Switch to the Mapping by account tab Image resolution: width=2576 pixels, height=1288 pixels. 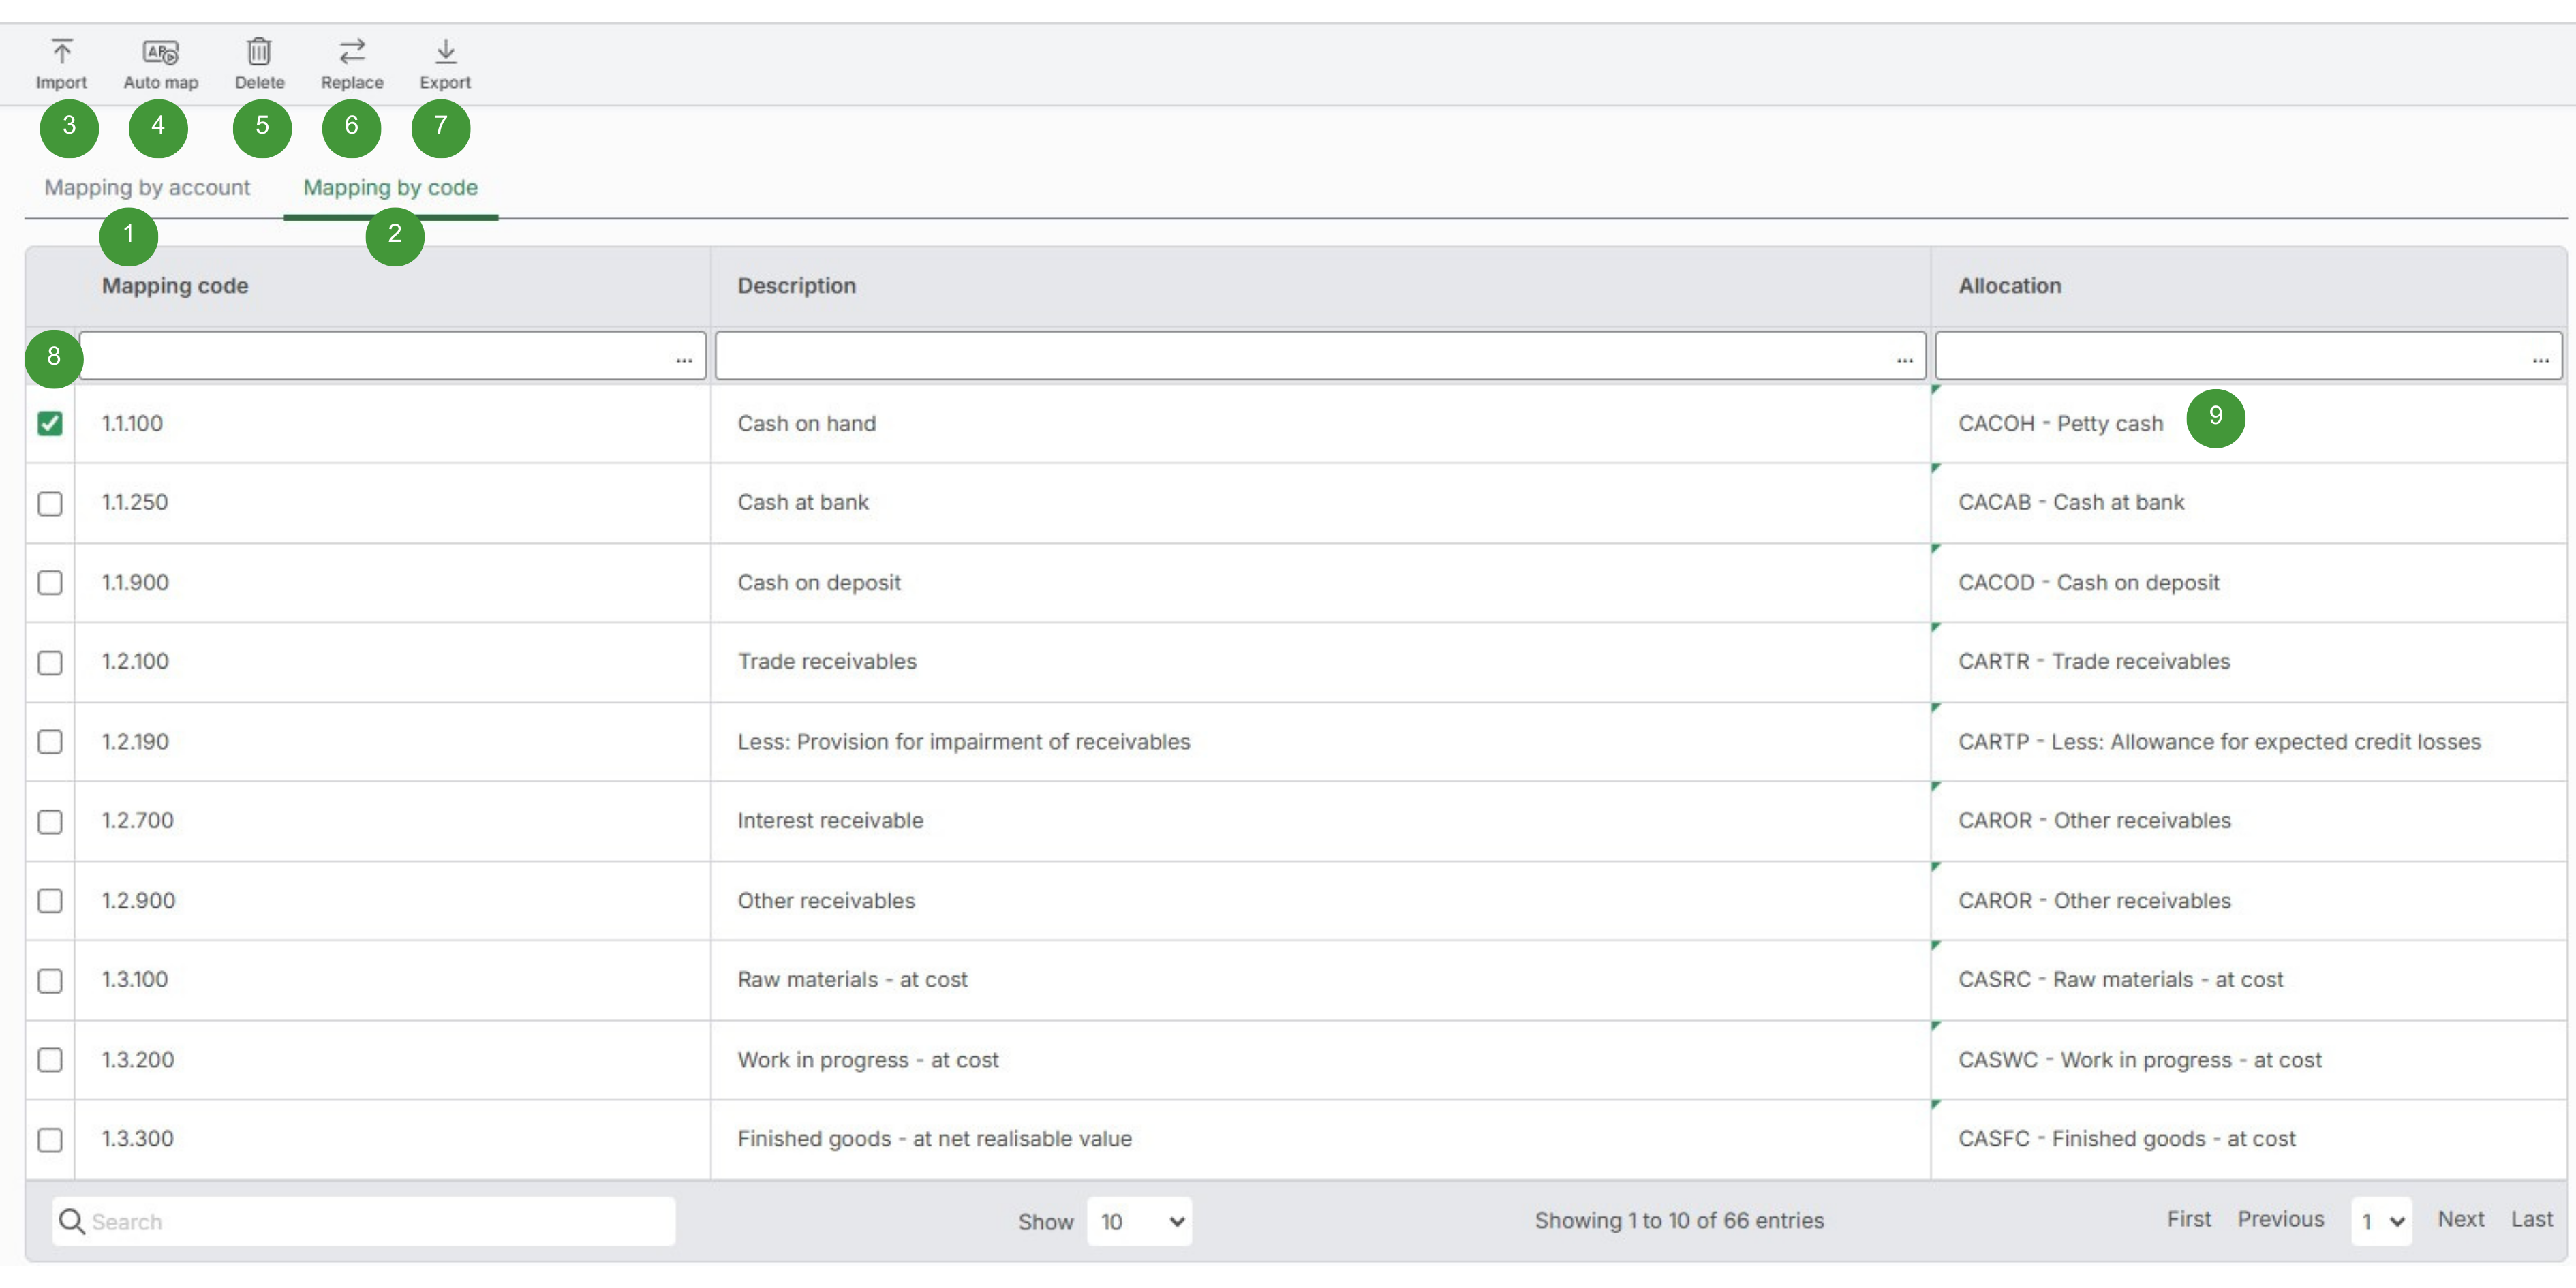[147, 188]
